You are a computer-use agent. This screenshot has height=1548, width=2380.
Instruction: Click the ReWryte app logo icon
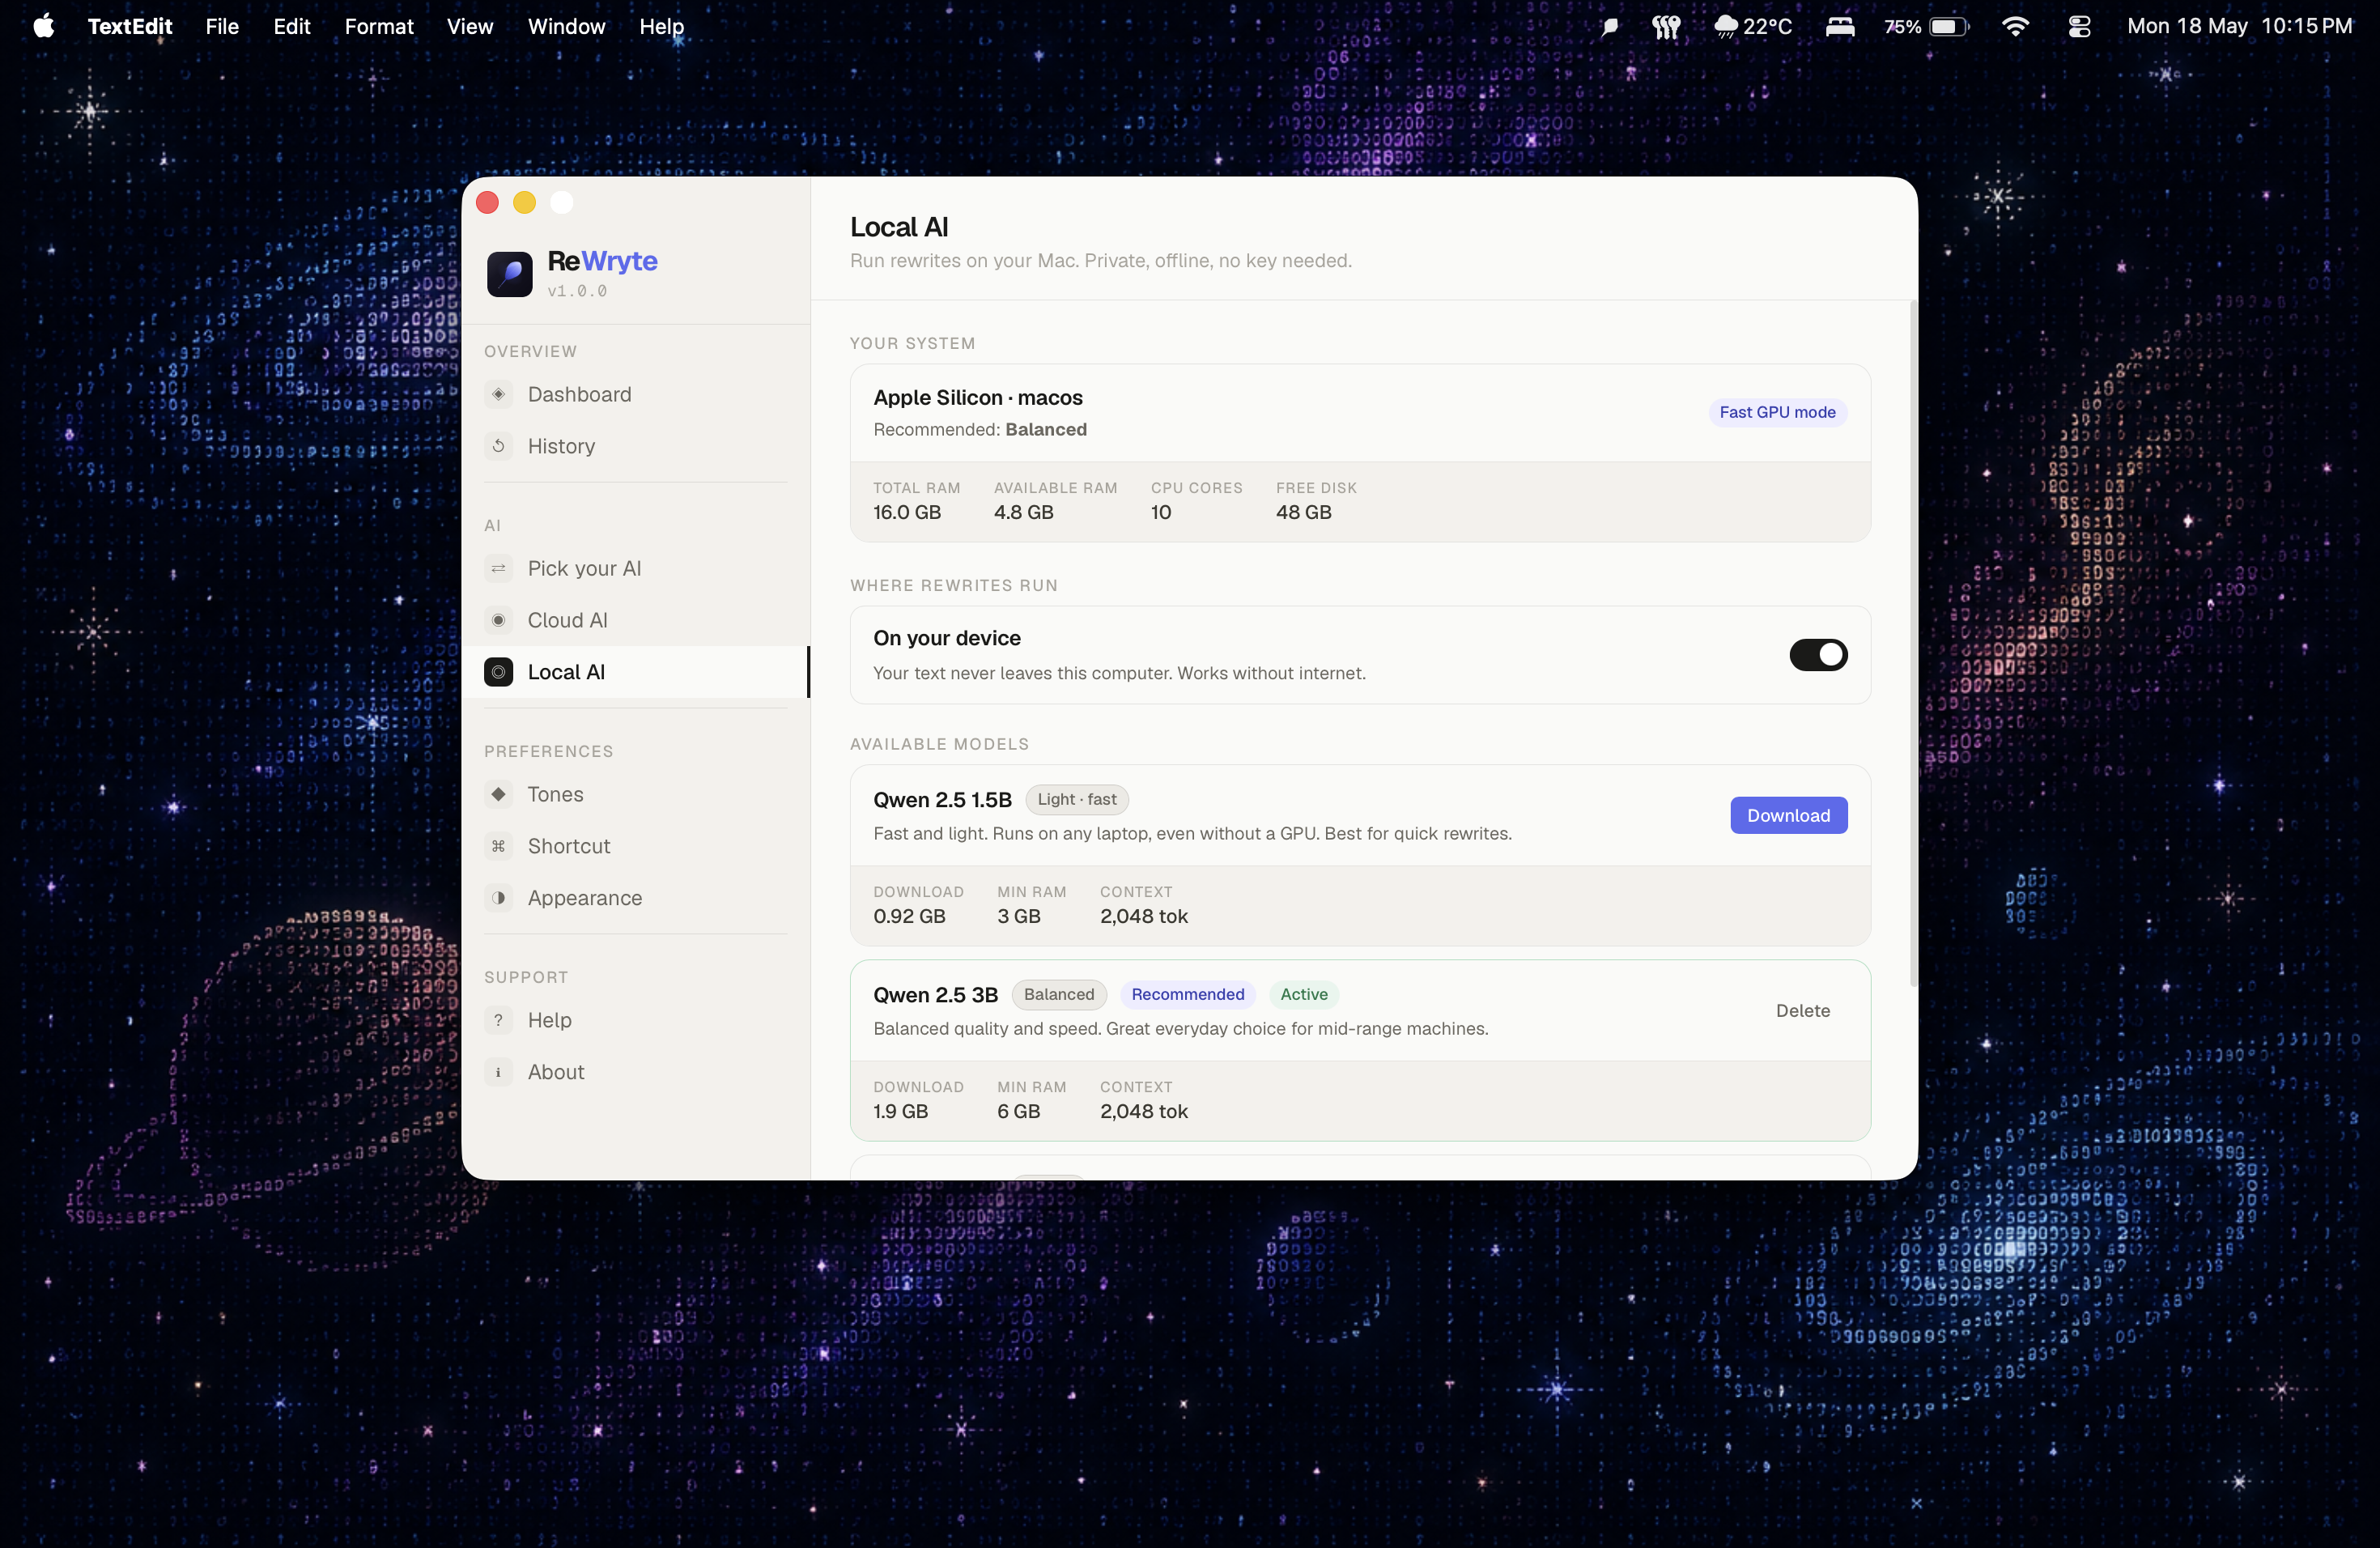[x=509, y=274]
